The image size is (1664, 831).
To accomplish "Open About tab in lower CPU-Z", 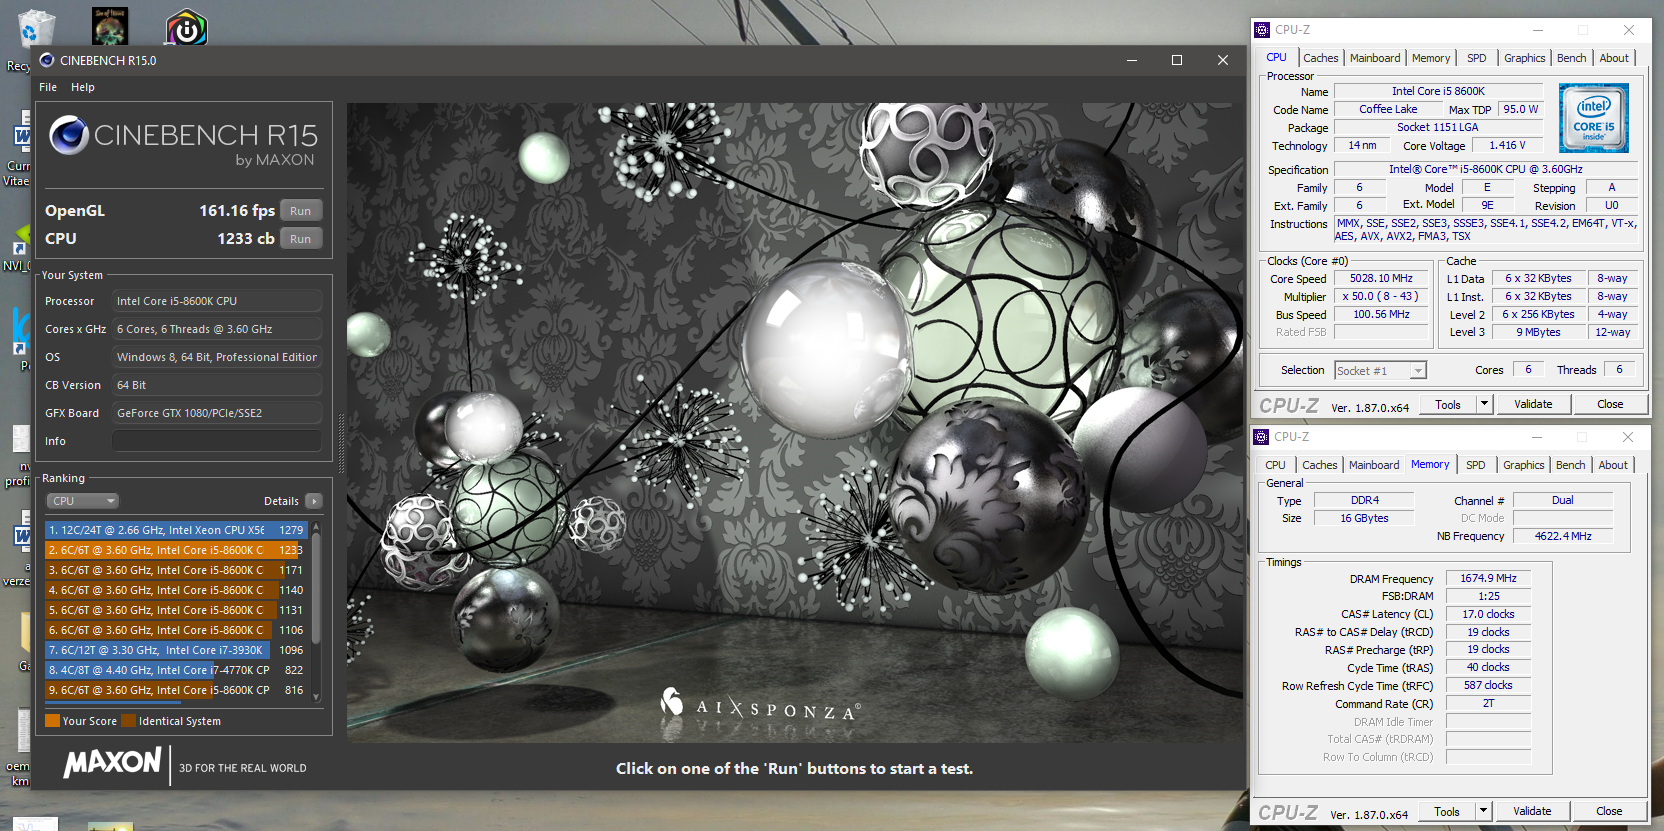I will [1613, 465].
